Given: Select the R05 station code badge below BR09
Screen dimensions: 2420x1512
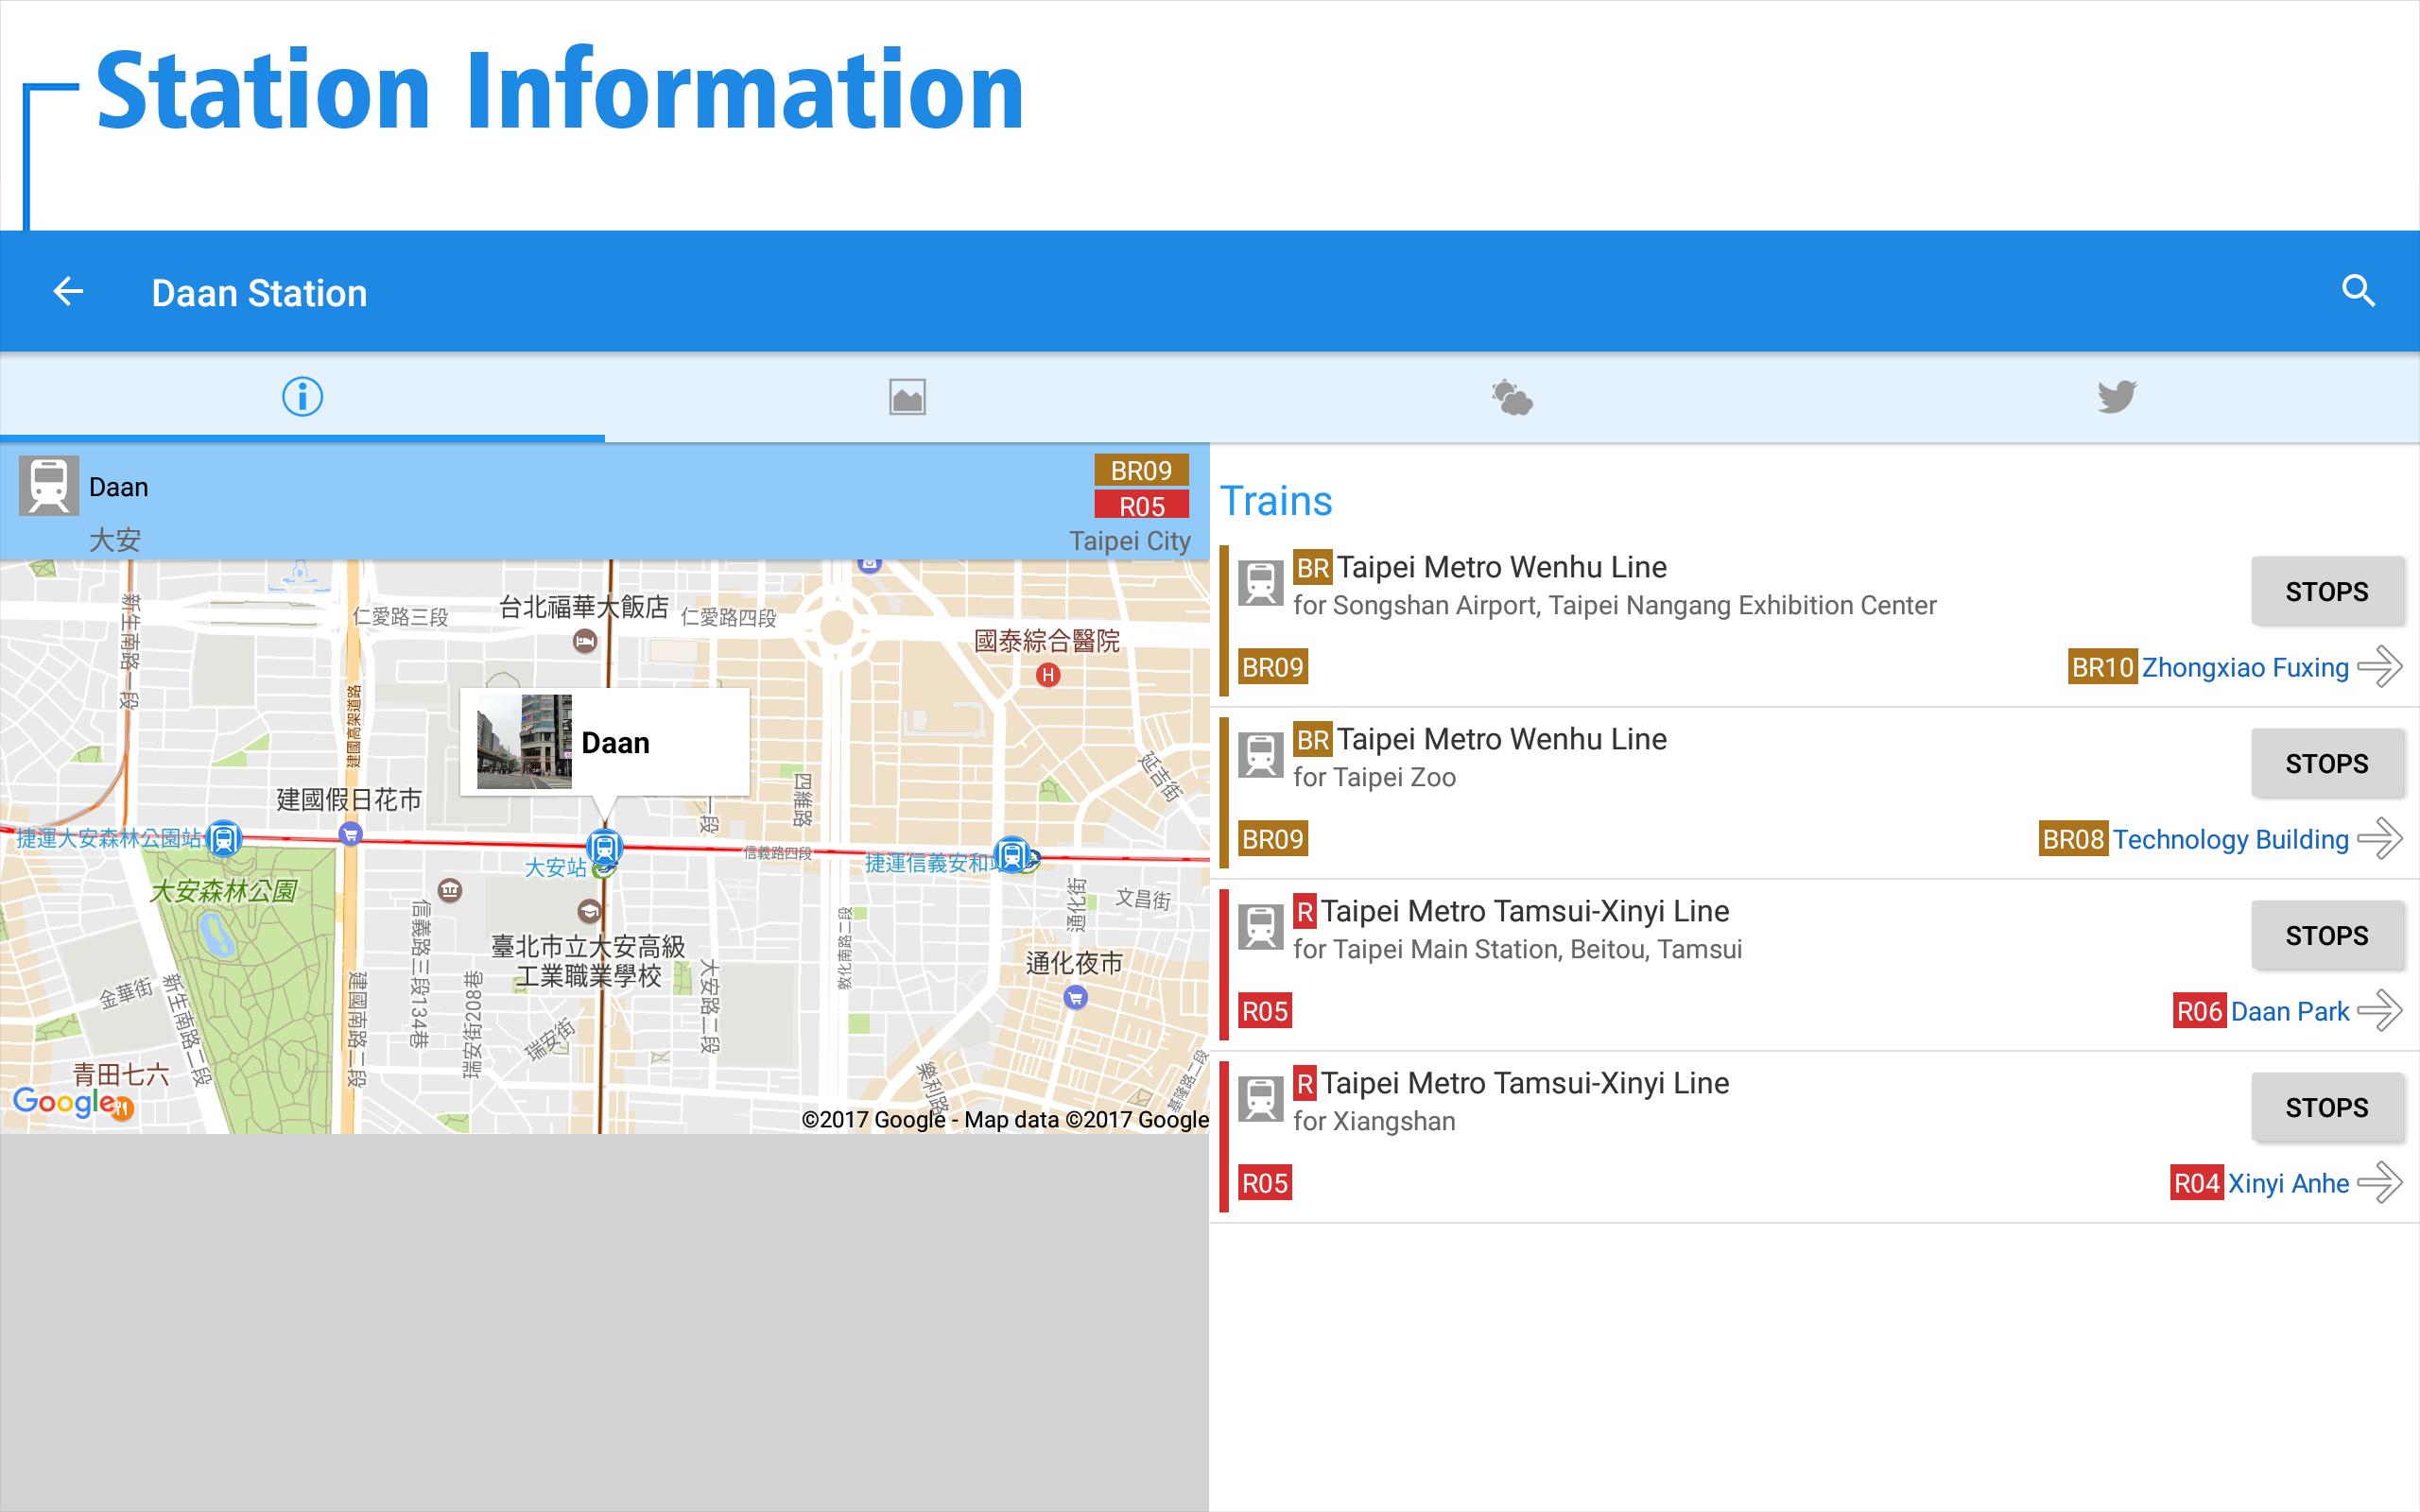Looking at the screenshot, I should [x=1141, y=505].
